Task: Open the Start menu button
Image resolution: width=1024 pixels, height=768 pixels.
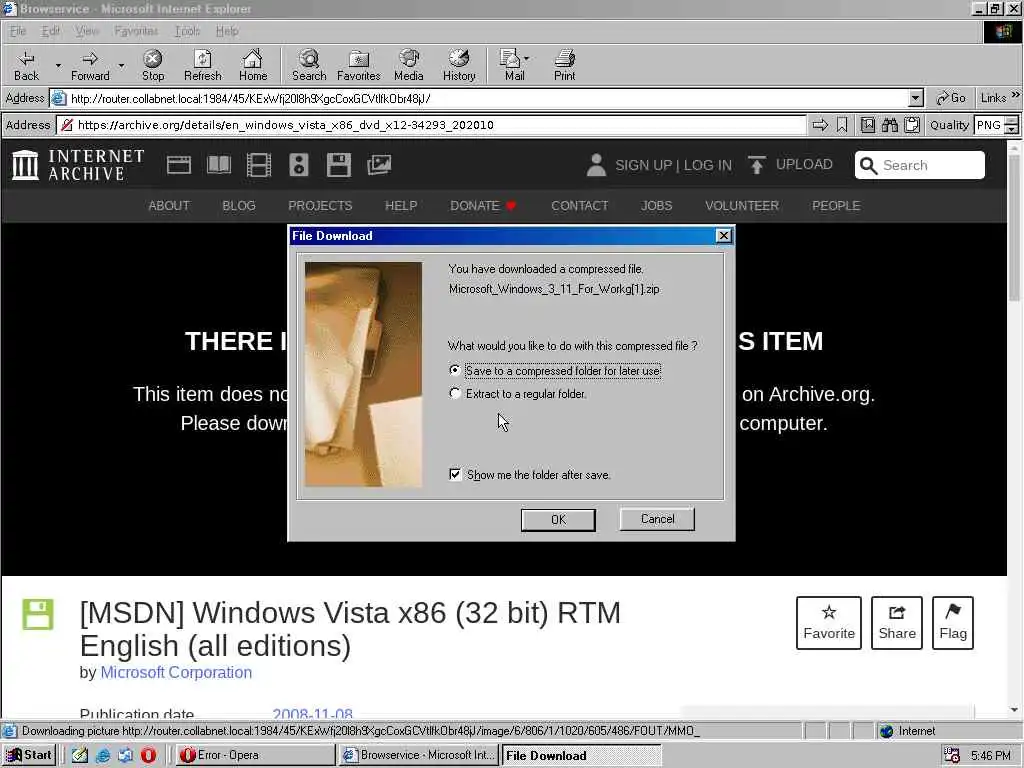Action: coord(29,755)
